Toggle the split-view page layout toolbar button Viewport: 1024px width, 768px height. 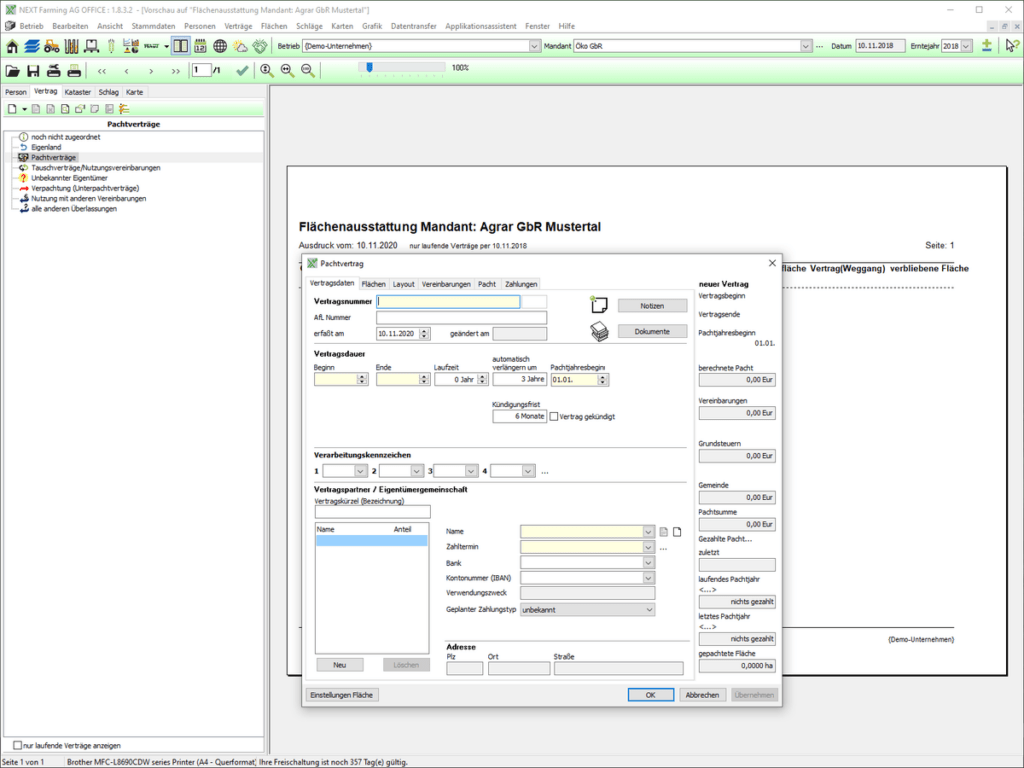(181, 45)
